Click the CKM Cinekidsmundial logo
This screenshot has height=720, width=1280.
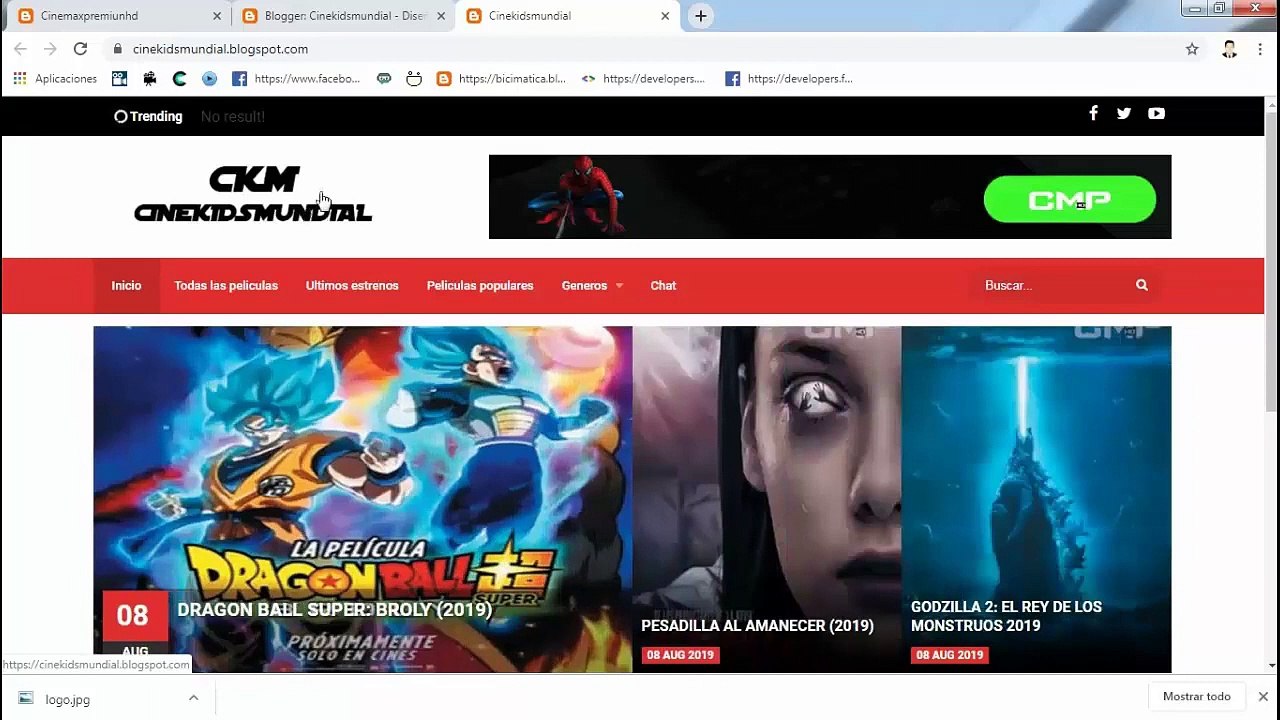253,195
